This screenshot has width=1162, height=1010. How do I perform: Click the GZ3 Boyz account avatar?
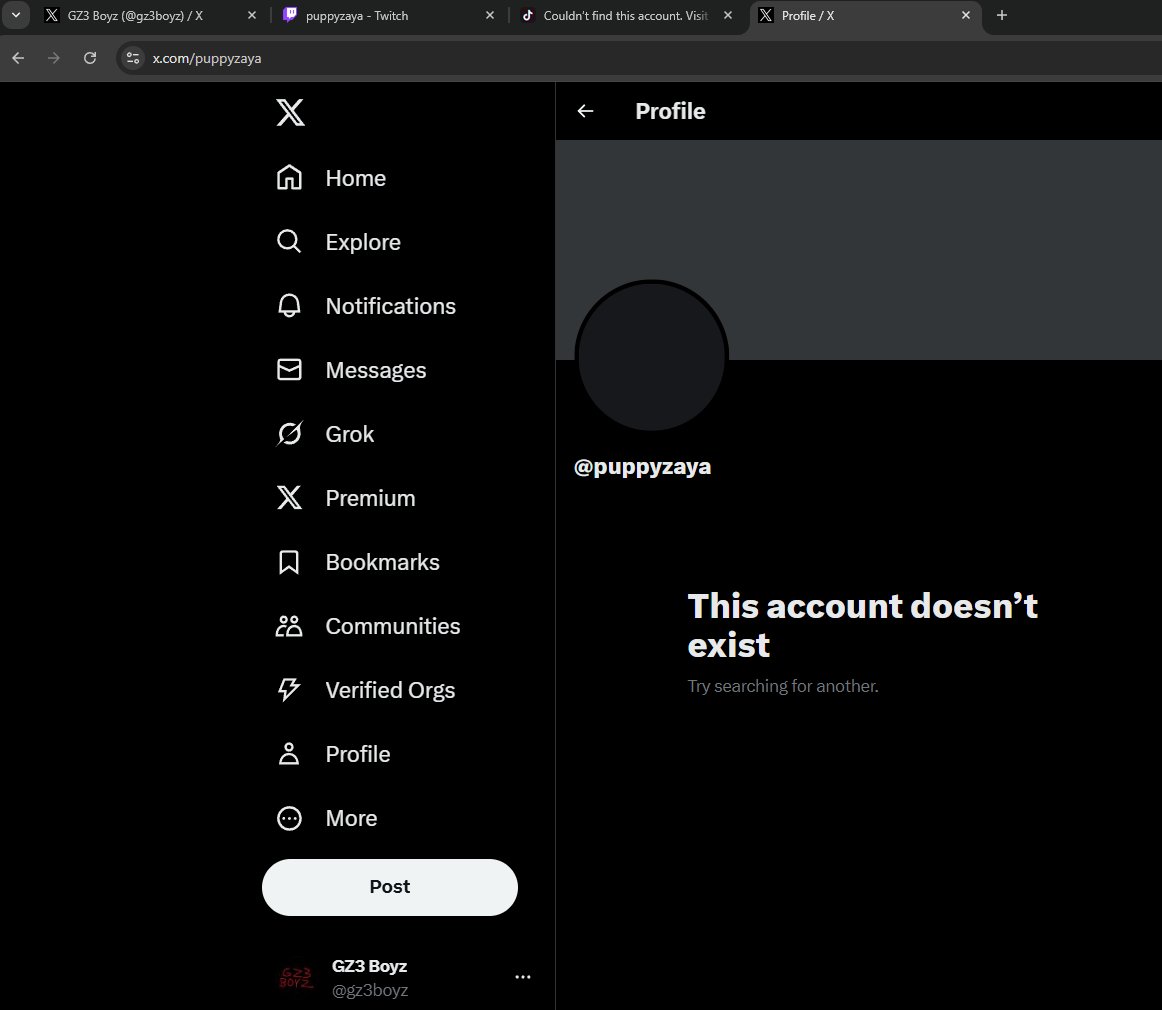[296, 977]
